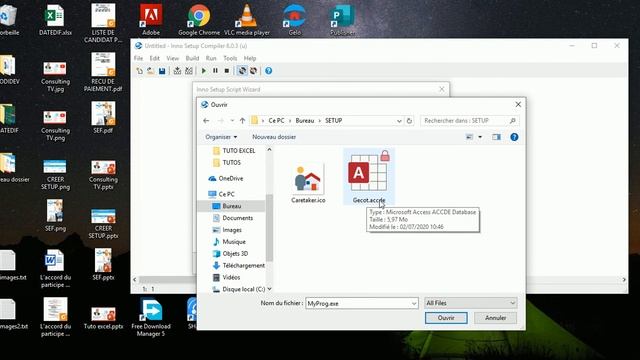
Task: Change the view layout icon in dialog
Action: 469,137
